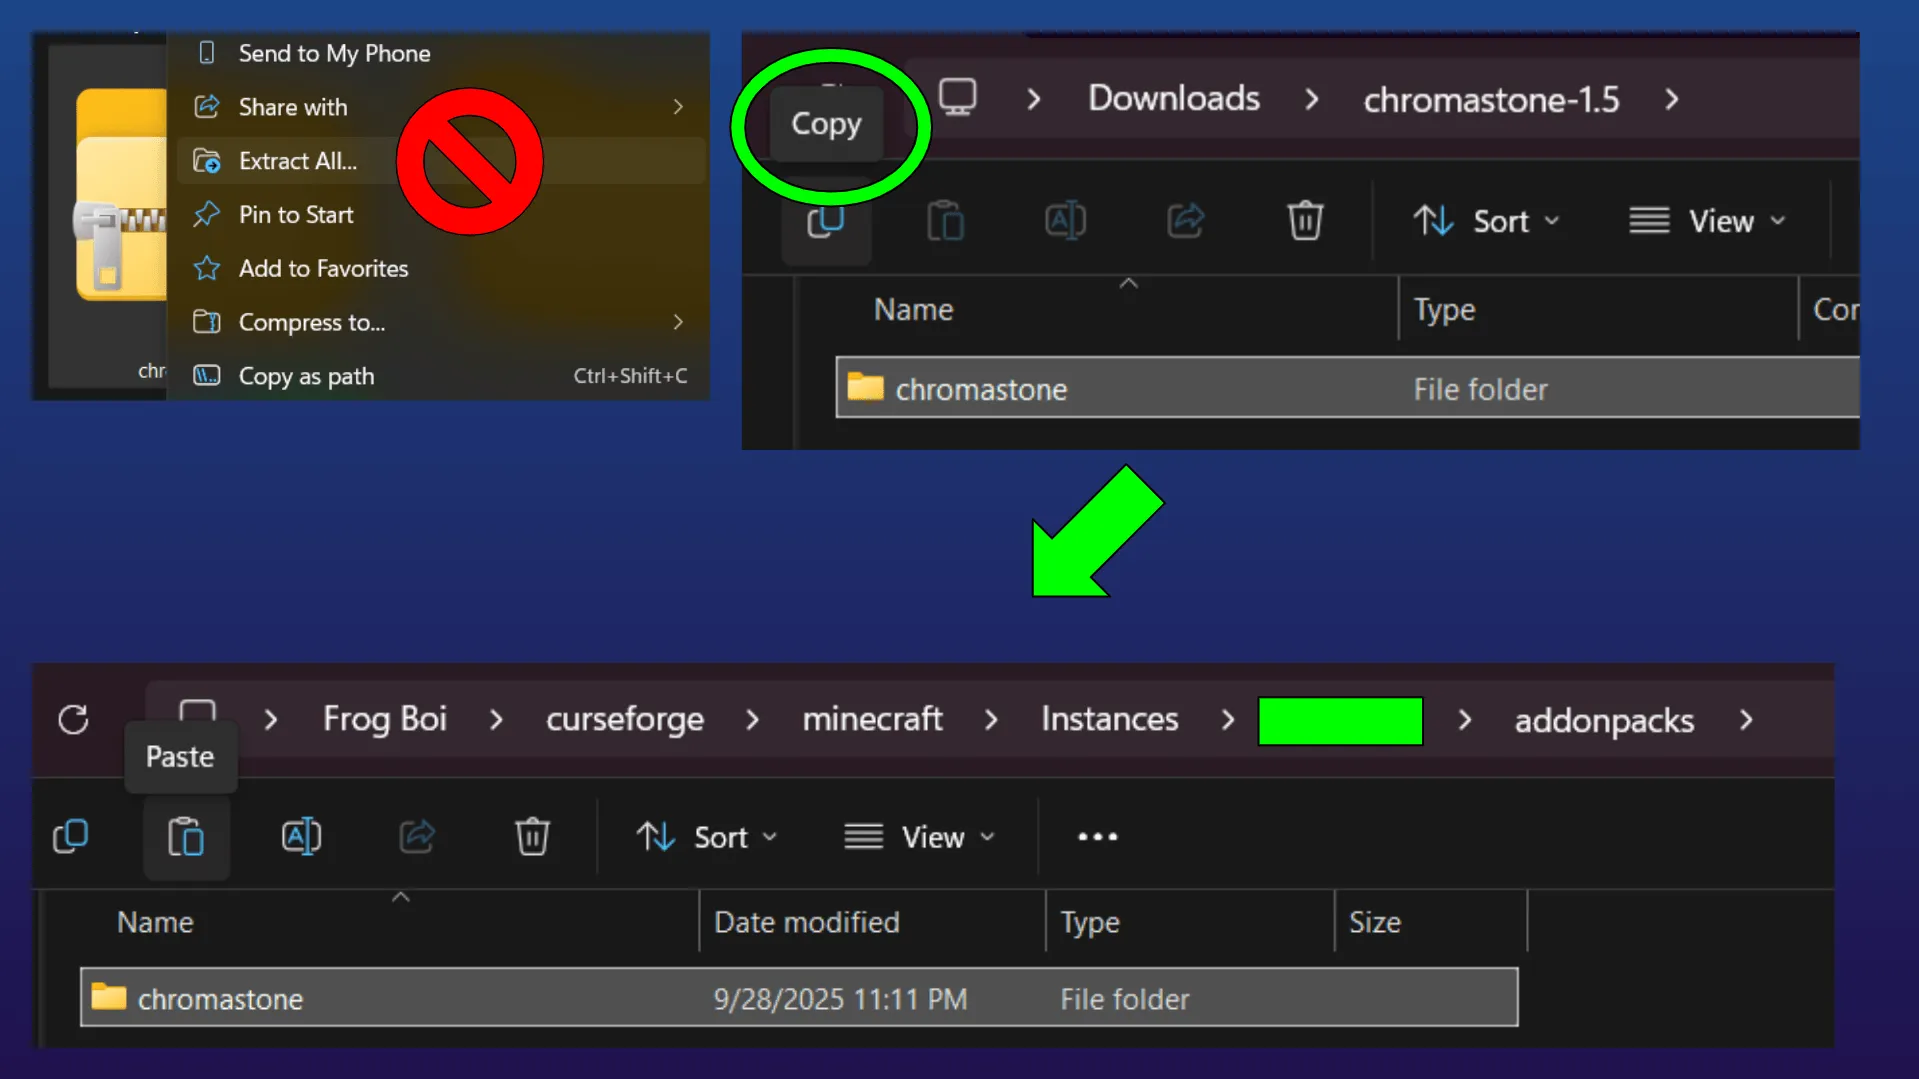
Task: Go to curseforge folder in breadcrumb
Action: [x=624, y=720]
